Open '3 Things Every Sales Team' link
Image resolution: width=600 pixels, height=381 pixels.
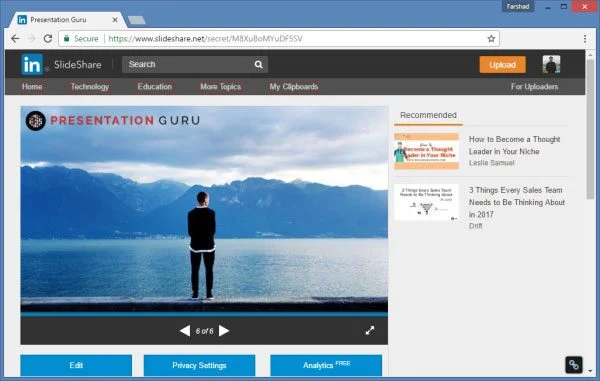pyautogui.click(x=517, y=202)
